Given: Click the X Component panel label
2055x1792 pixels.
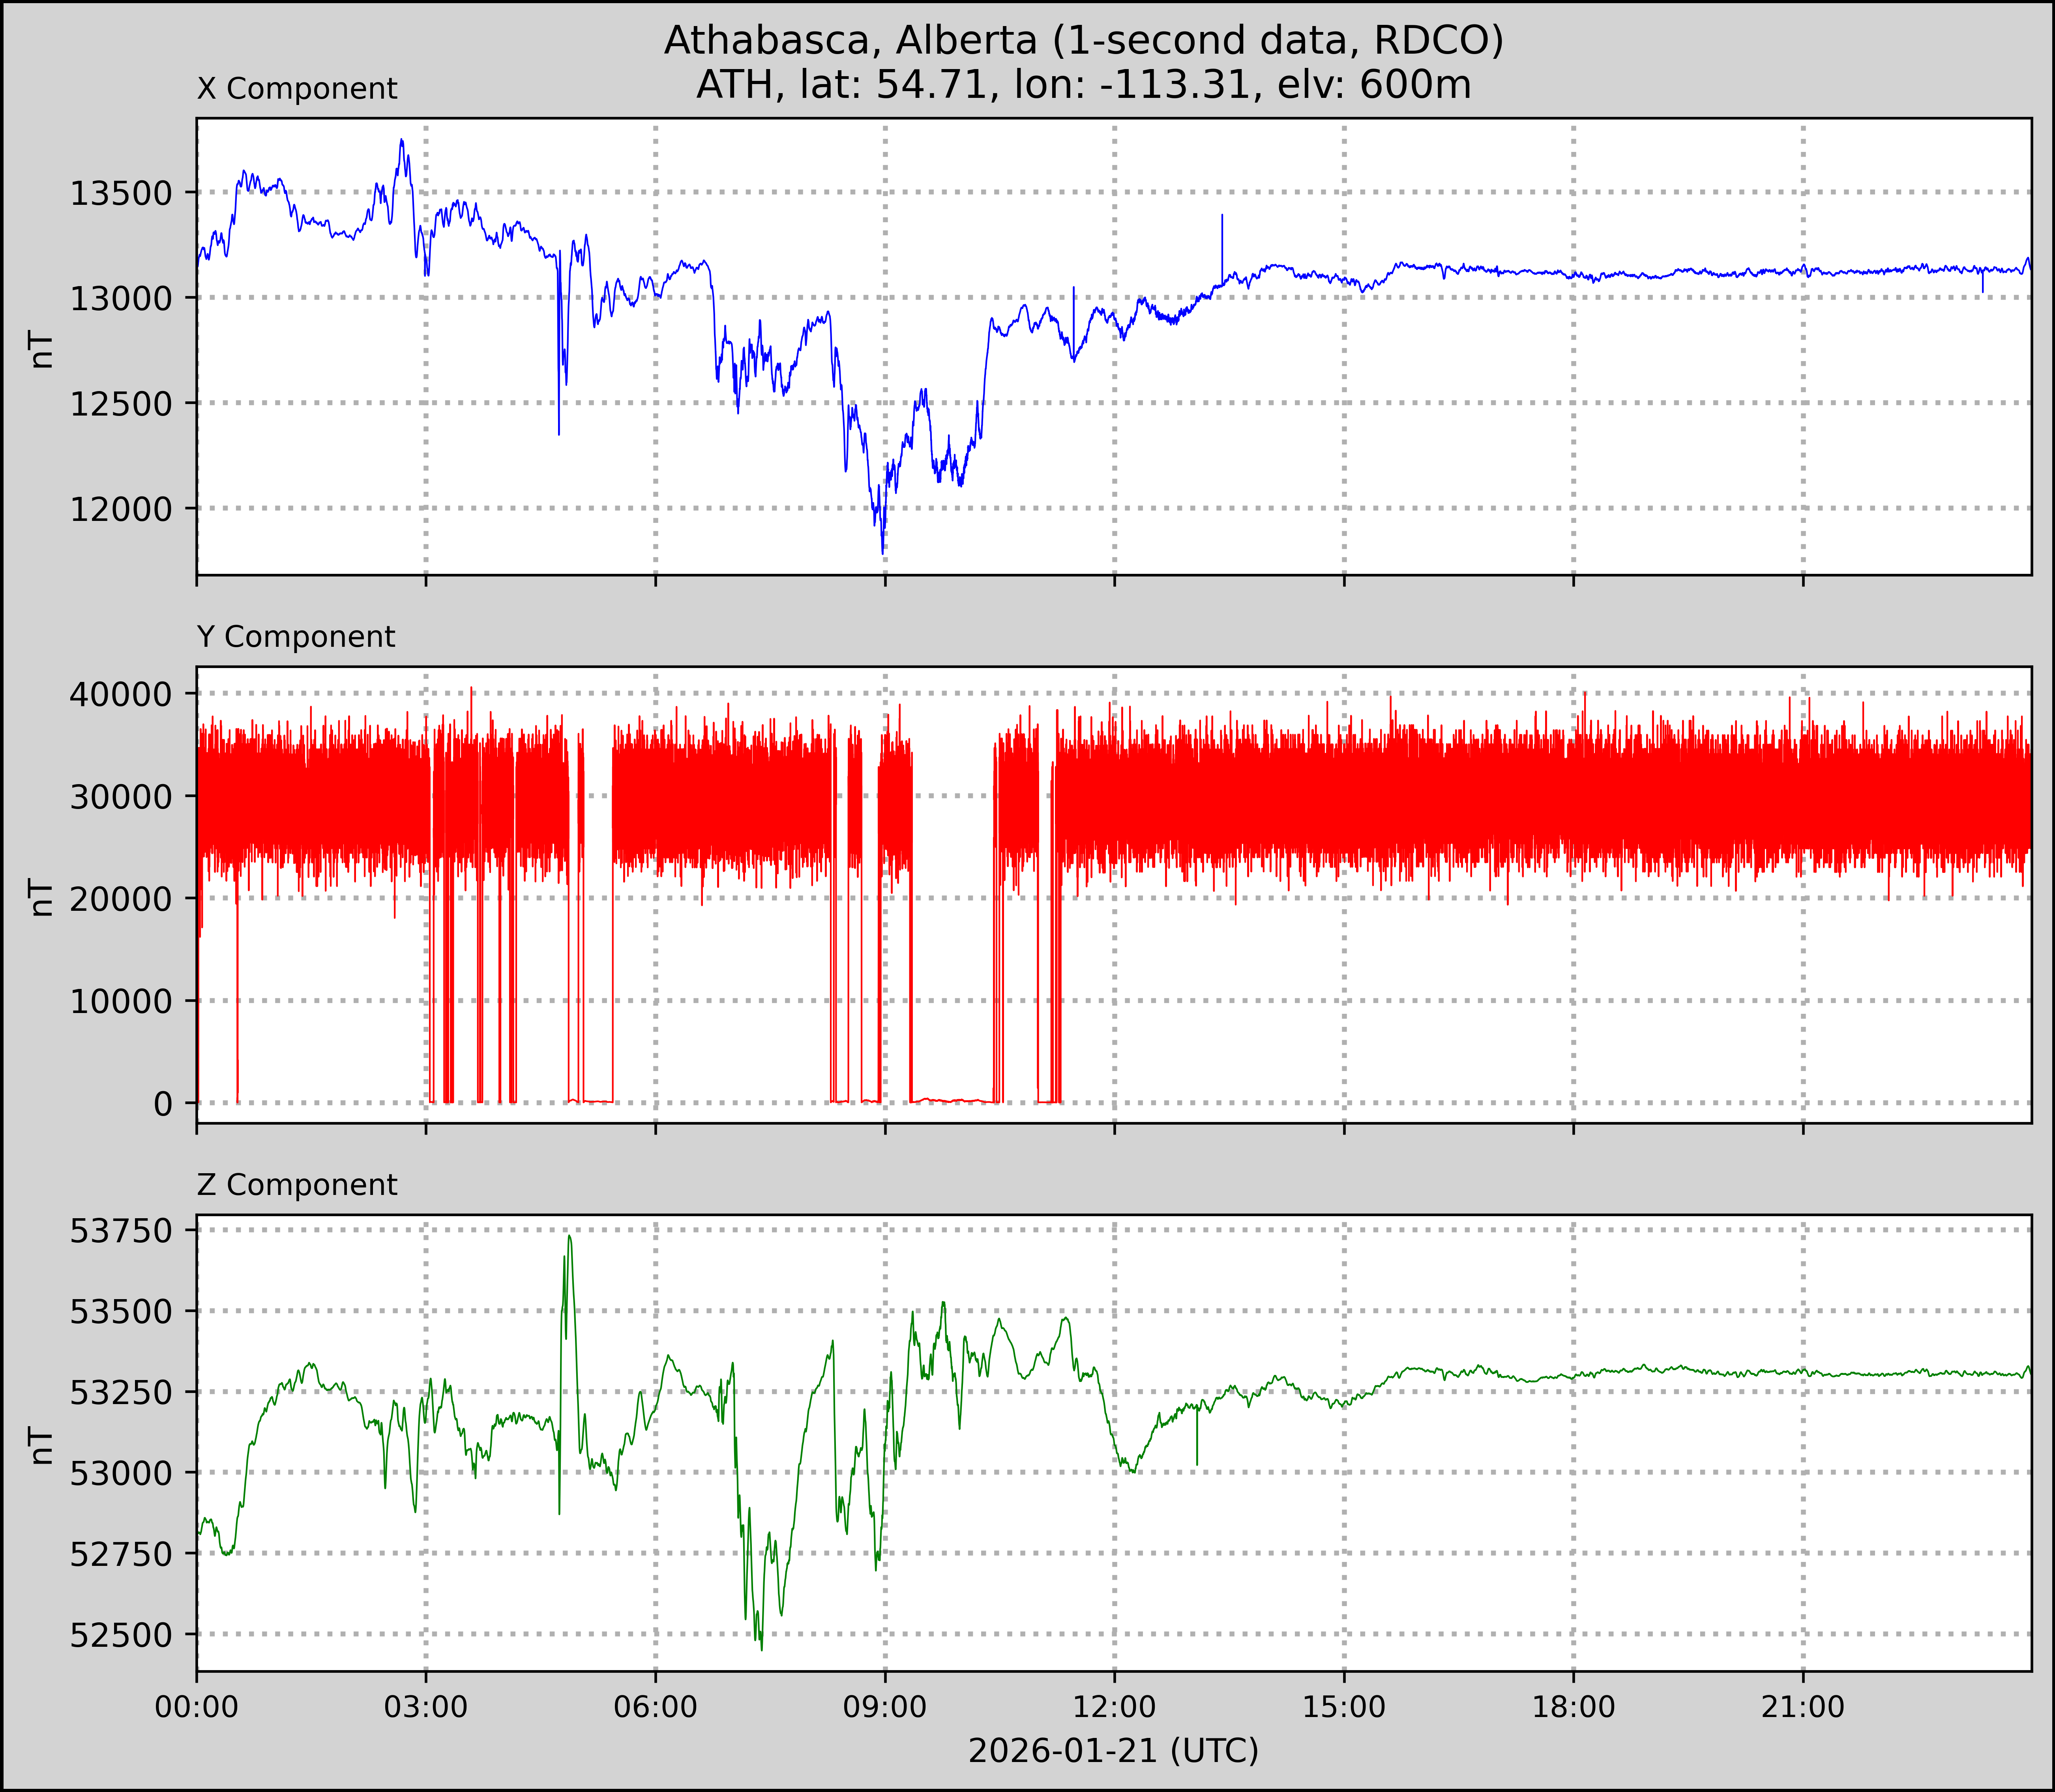Looking at the screenshot, I should tap(297, 89).
